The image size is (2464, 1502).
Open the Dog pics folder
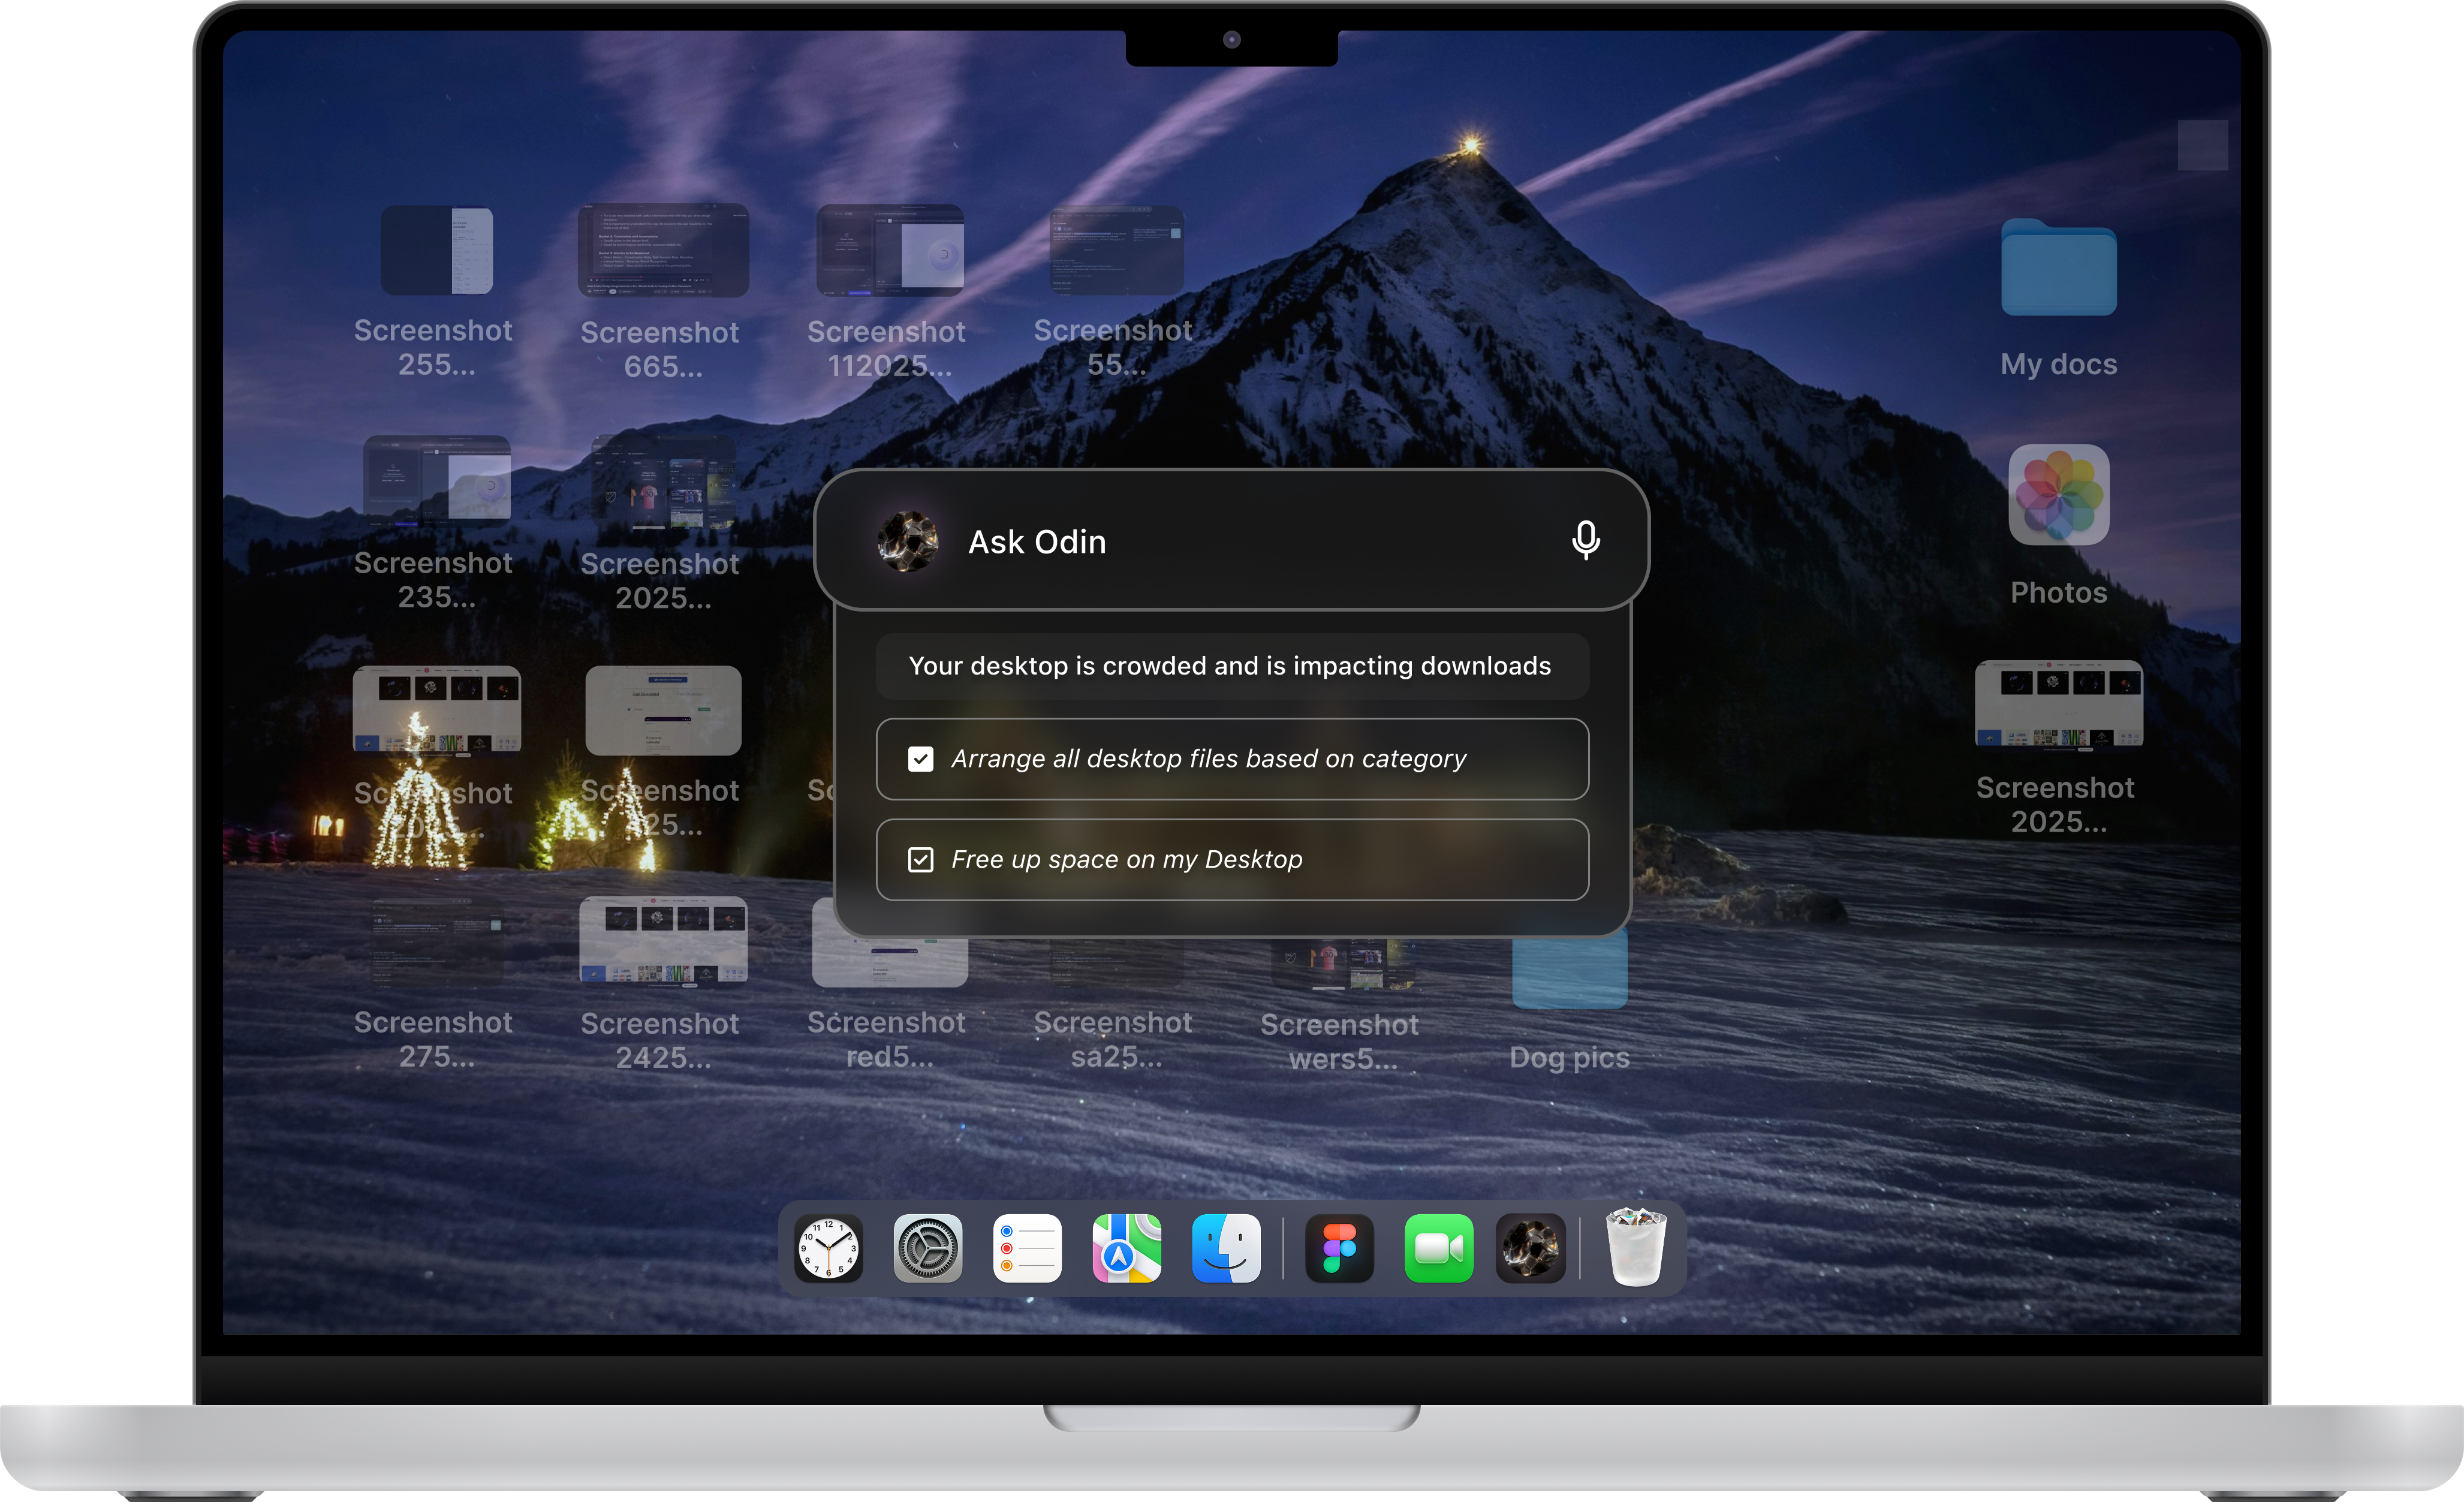[1569, 970]
